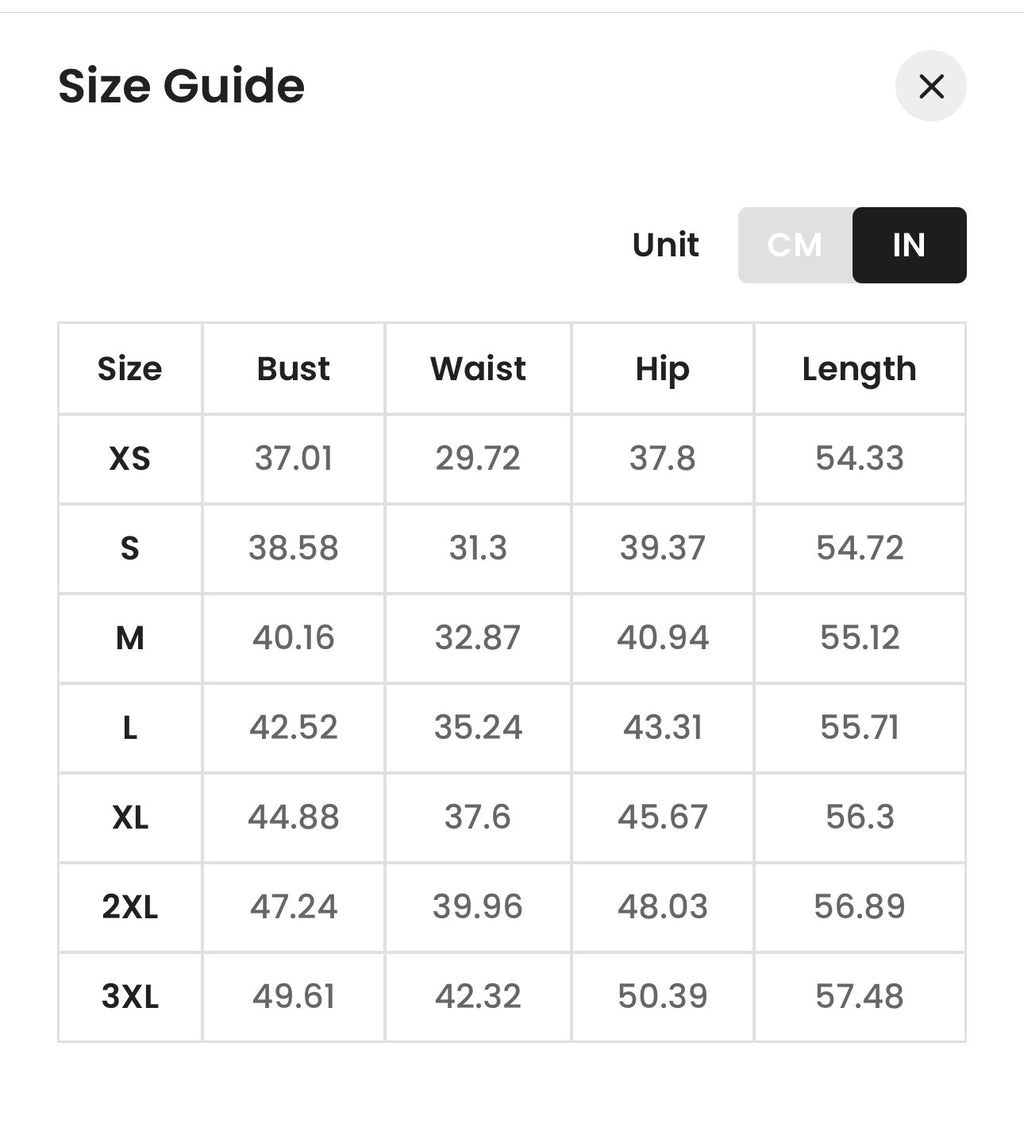Click the Size Guide heading
The width and height of the screenshot is (1024, 1127).
point(181,86)
